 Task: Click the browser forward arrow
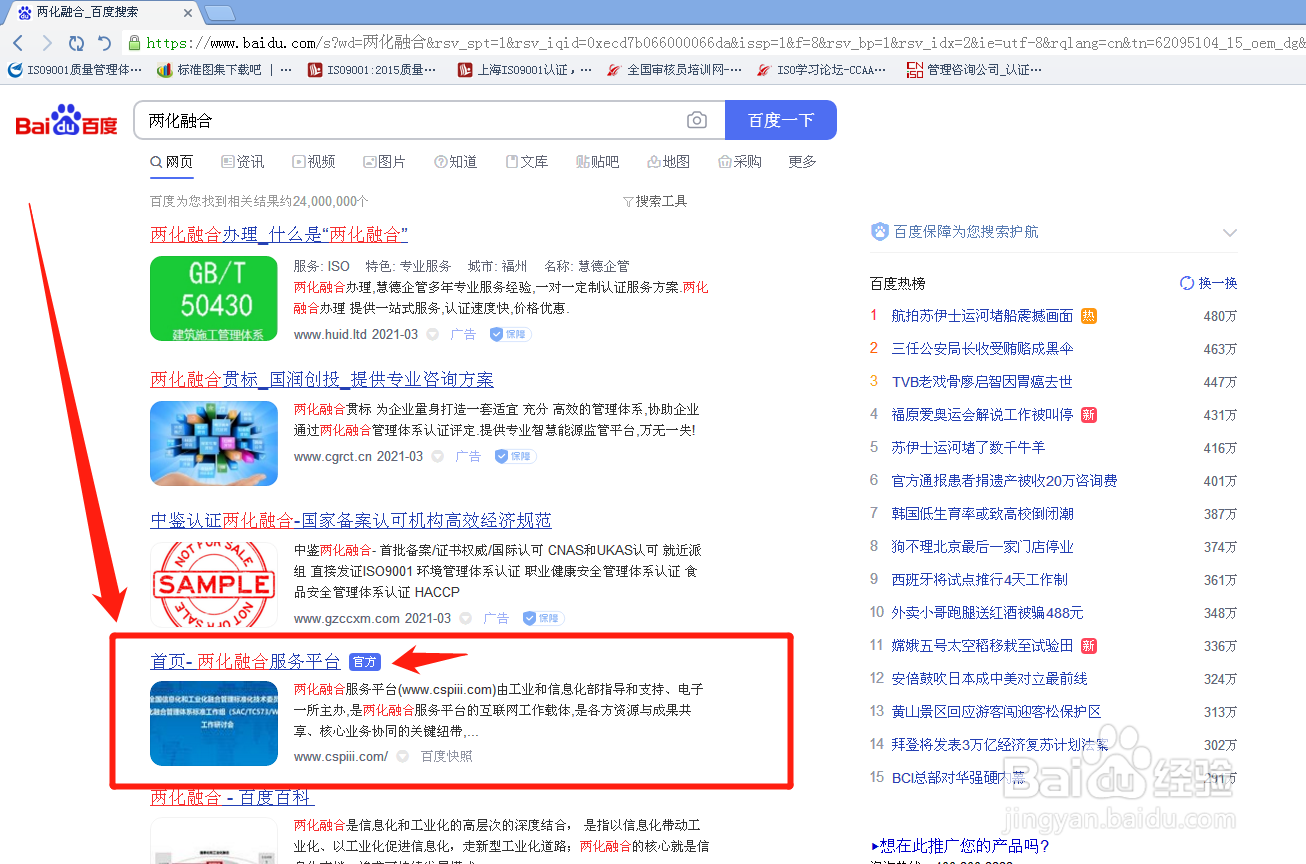click(47, 43)
